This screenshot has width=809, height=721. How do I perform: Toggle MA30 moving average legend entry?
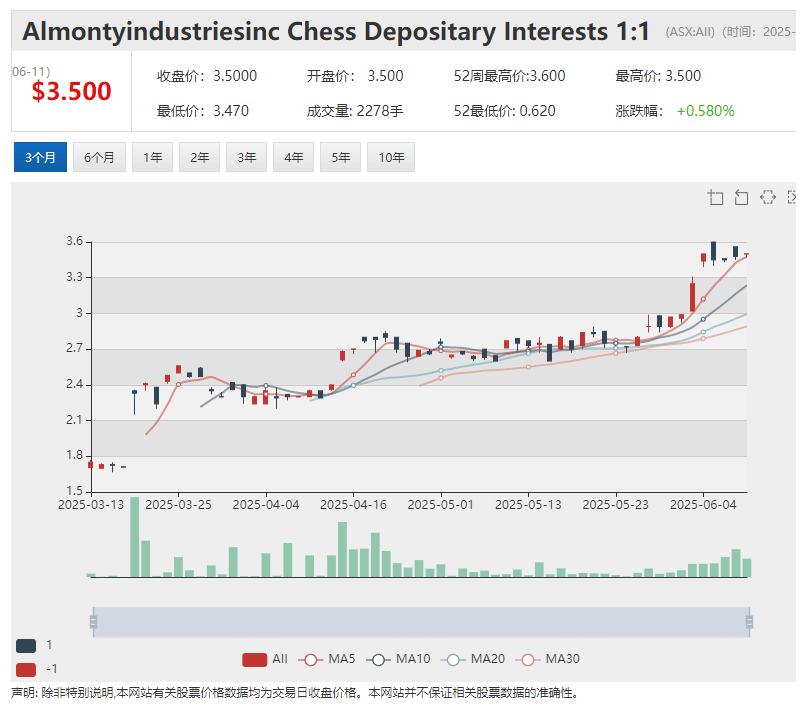[x=547, y=659]
